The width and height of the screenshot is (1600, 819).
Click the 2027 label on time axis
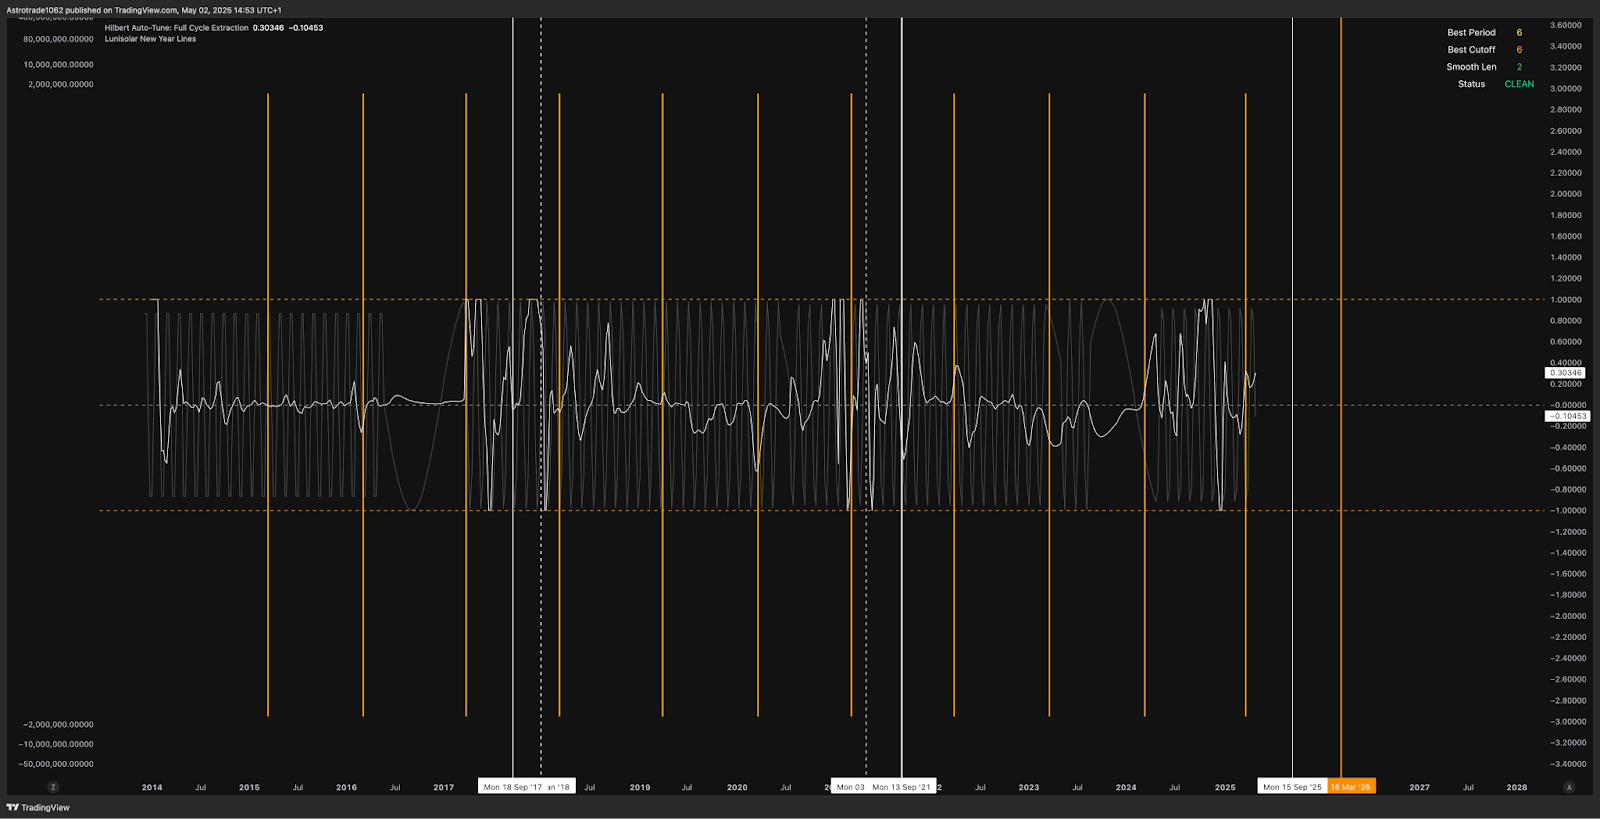(x=1419, y=787)
